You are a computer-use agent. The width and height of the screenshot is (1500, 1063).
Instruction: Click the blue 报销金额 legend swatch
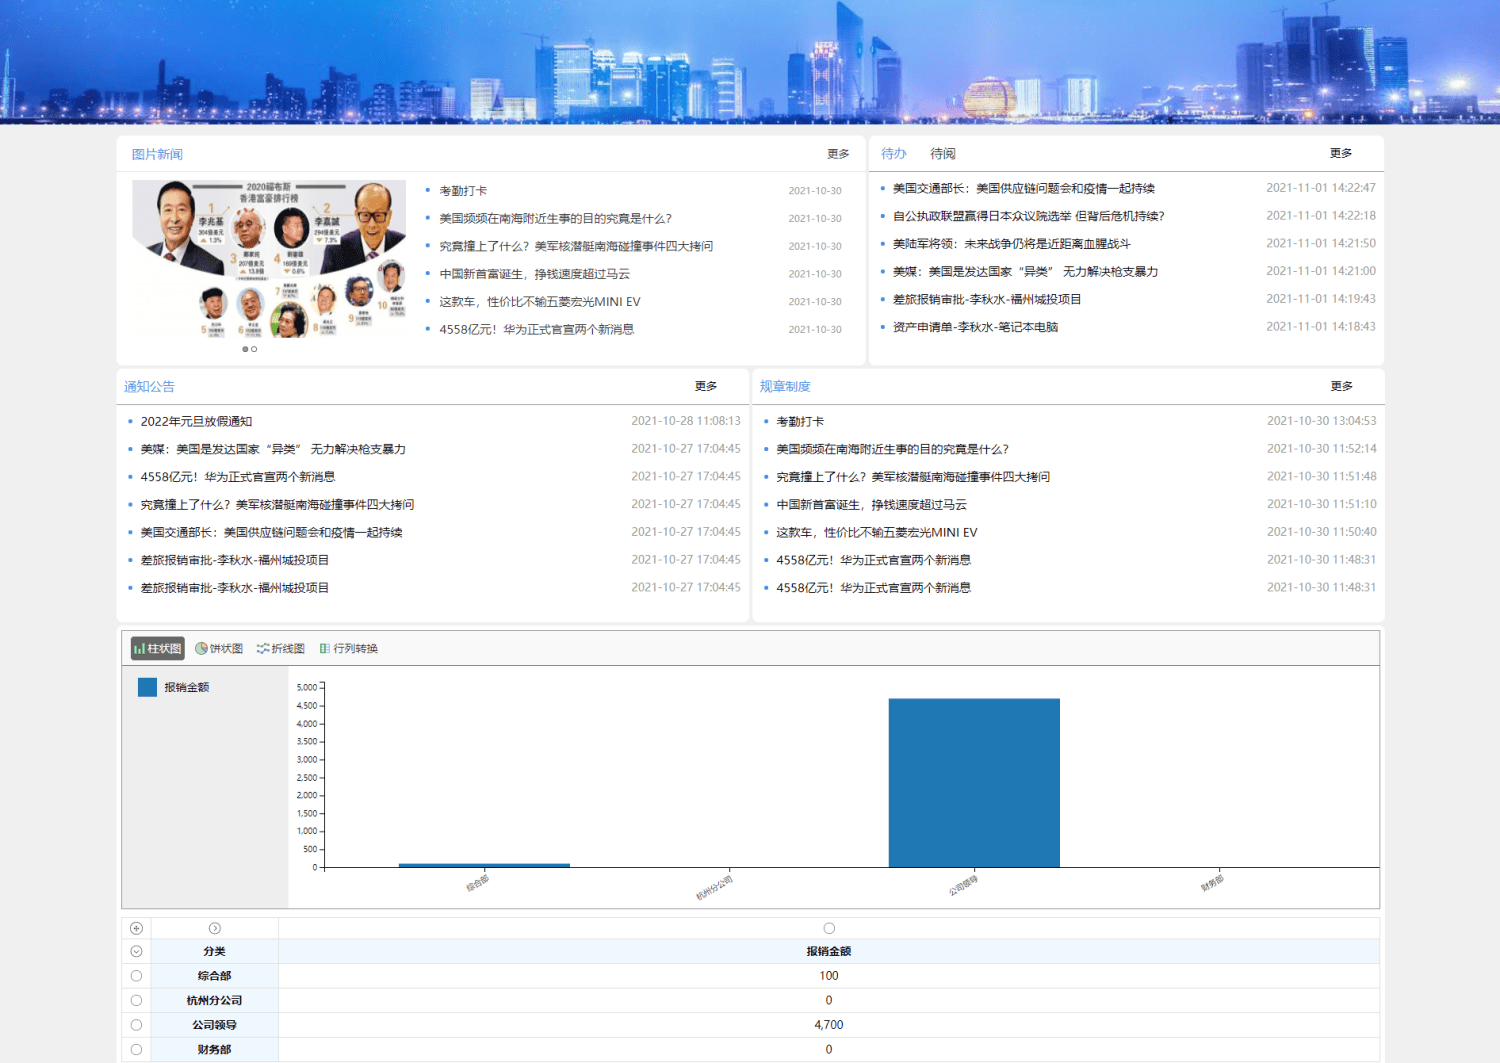(147, 687)
